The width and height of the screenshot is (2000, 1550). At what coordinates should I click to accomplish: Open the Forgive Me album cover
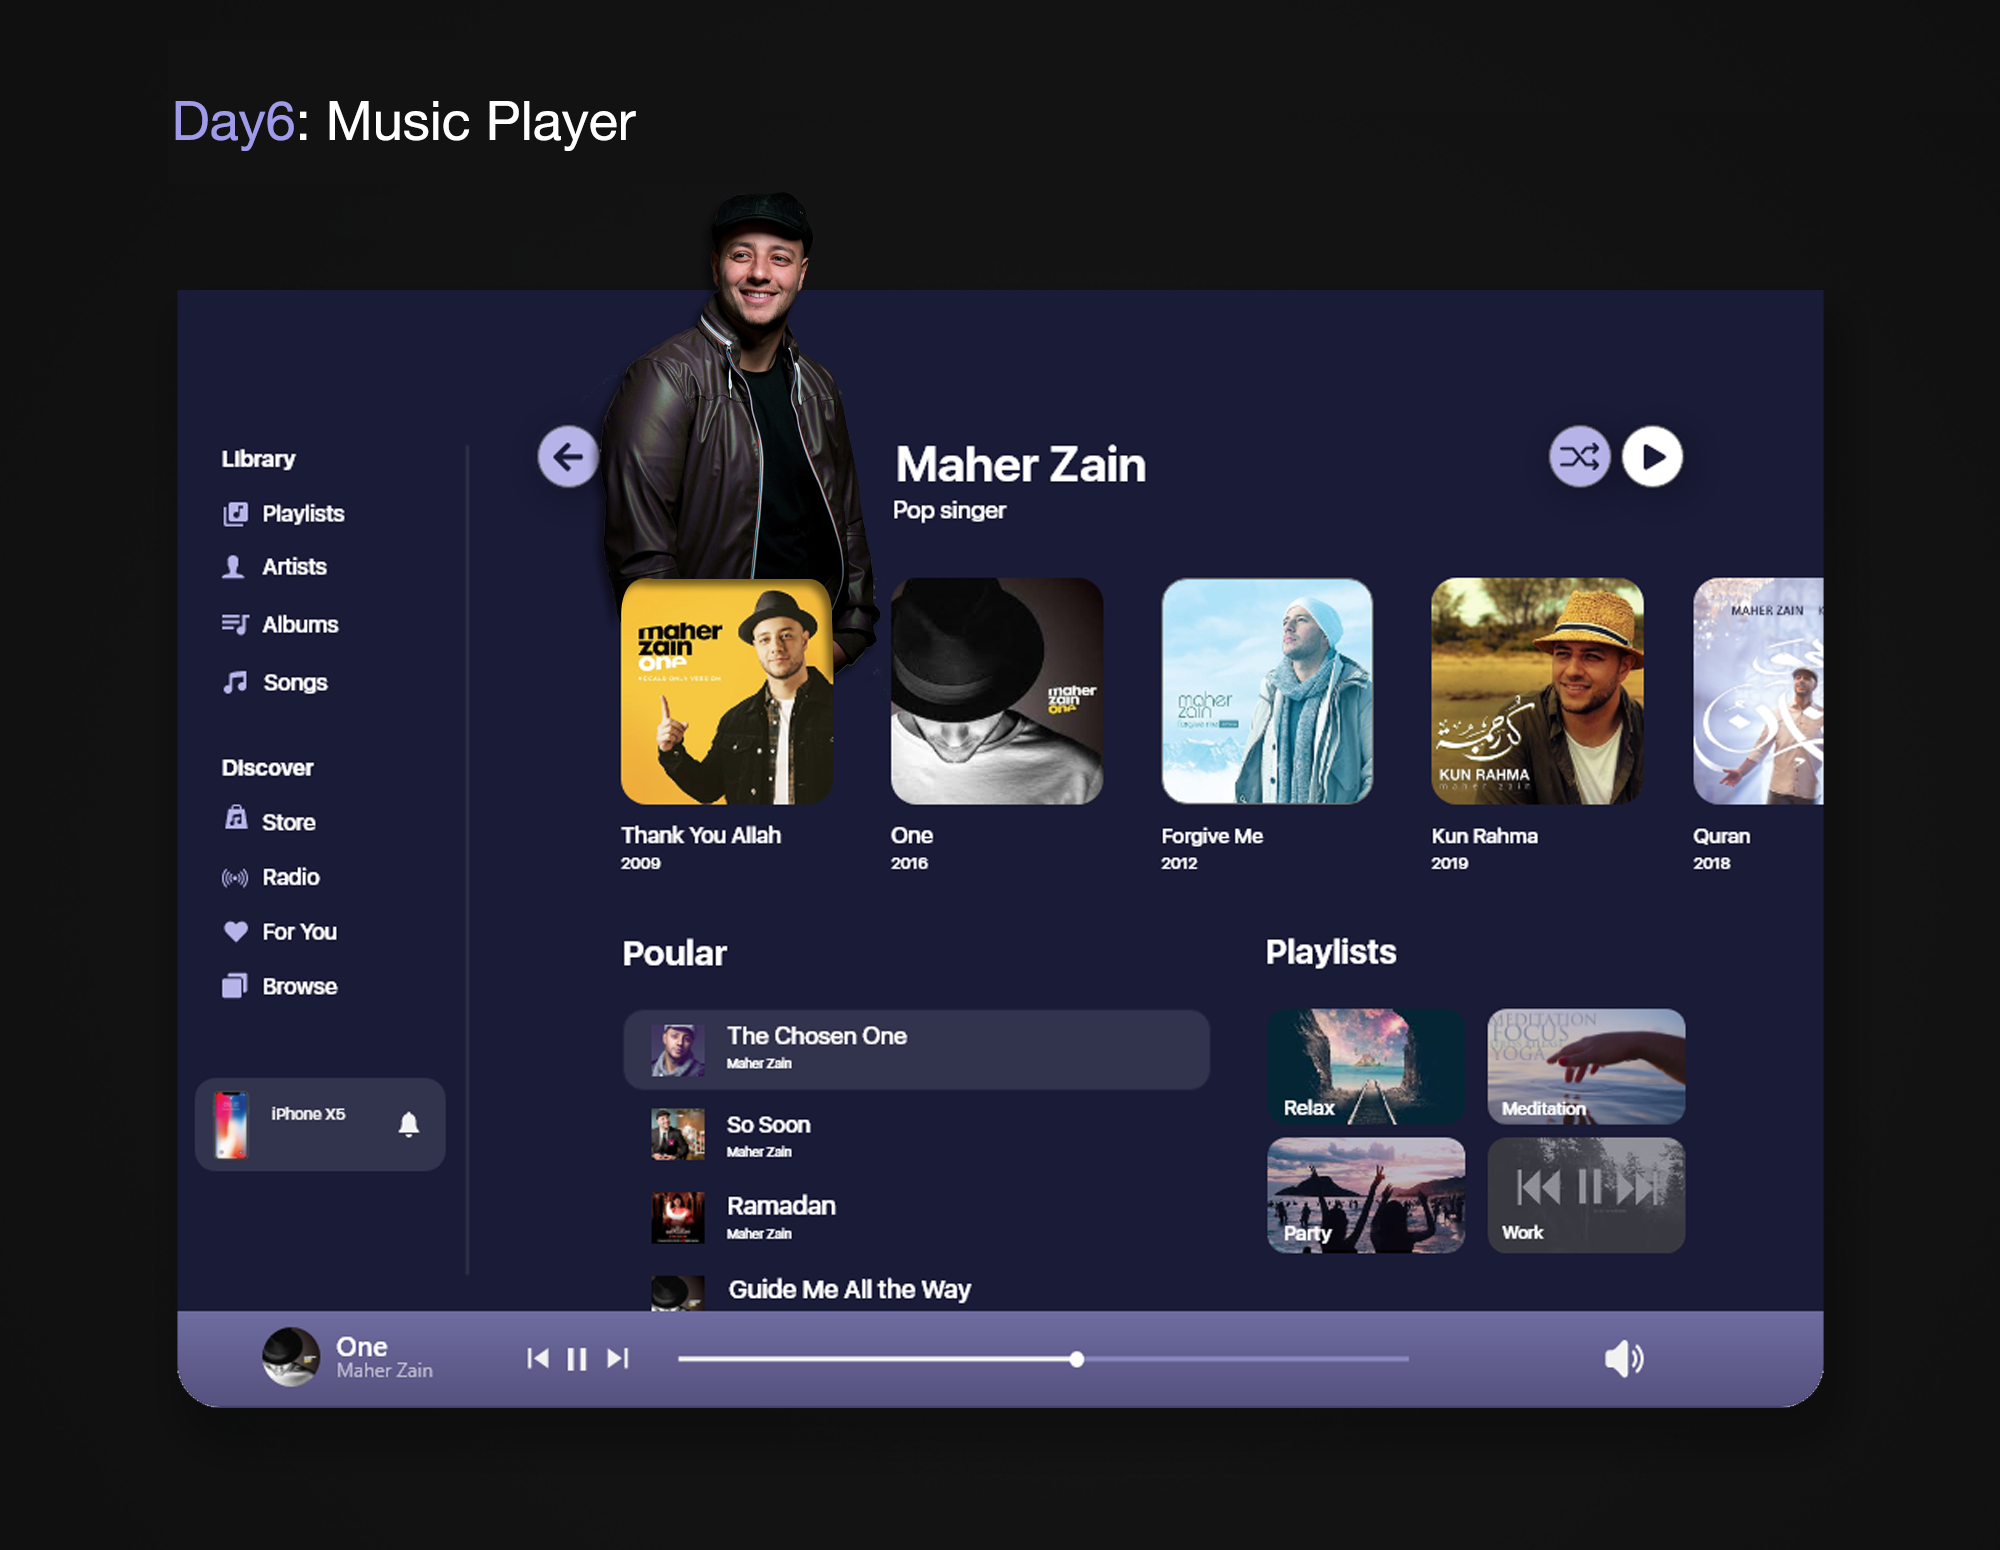tap(1267, 691)
